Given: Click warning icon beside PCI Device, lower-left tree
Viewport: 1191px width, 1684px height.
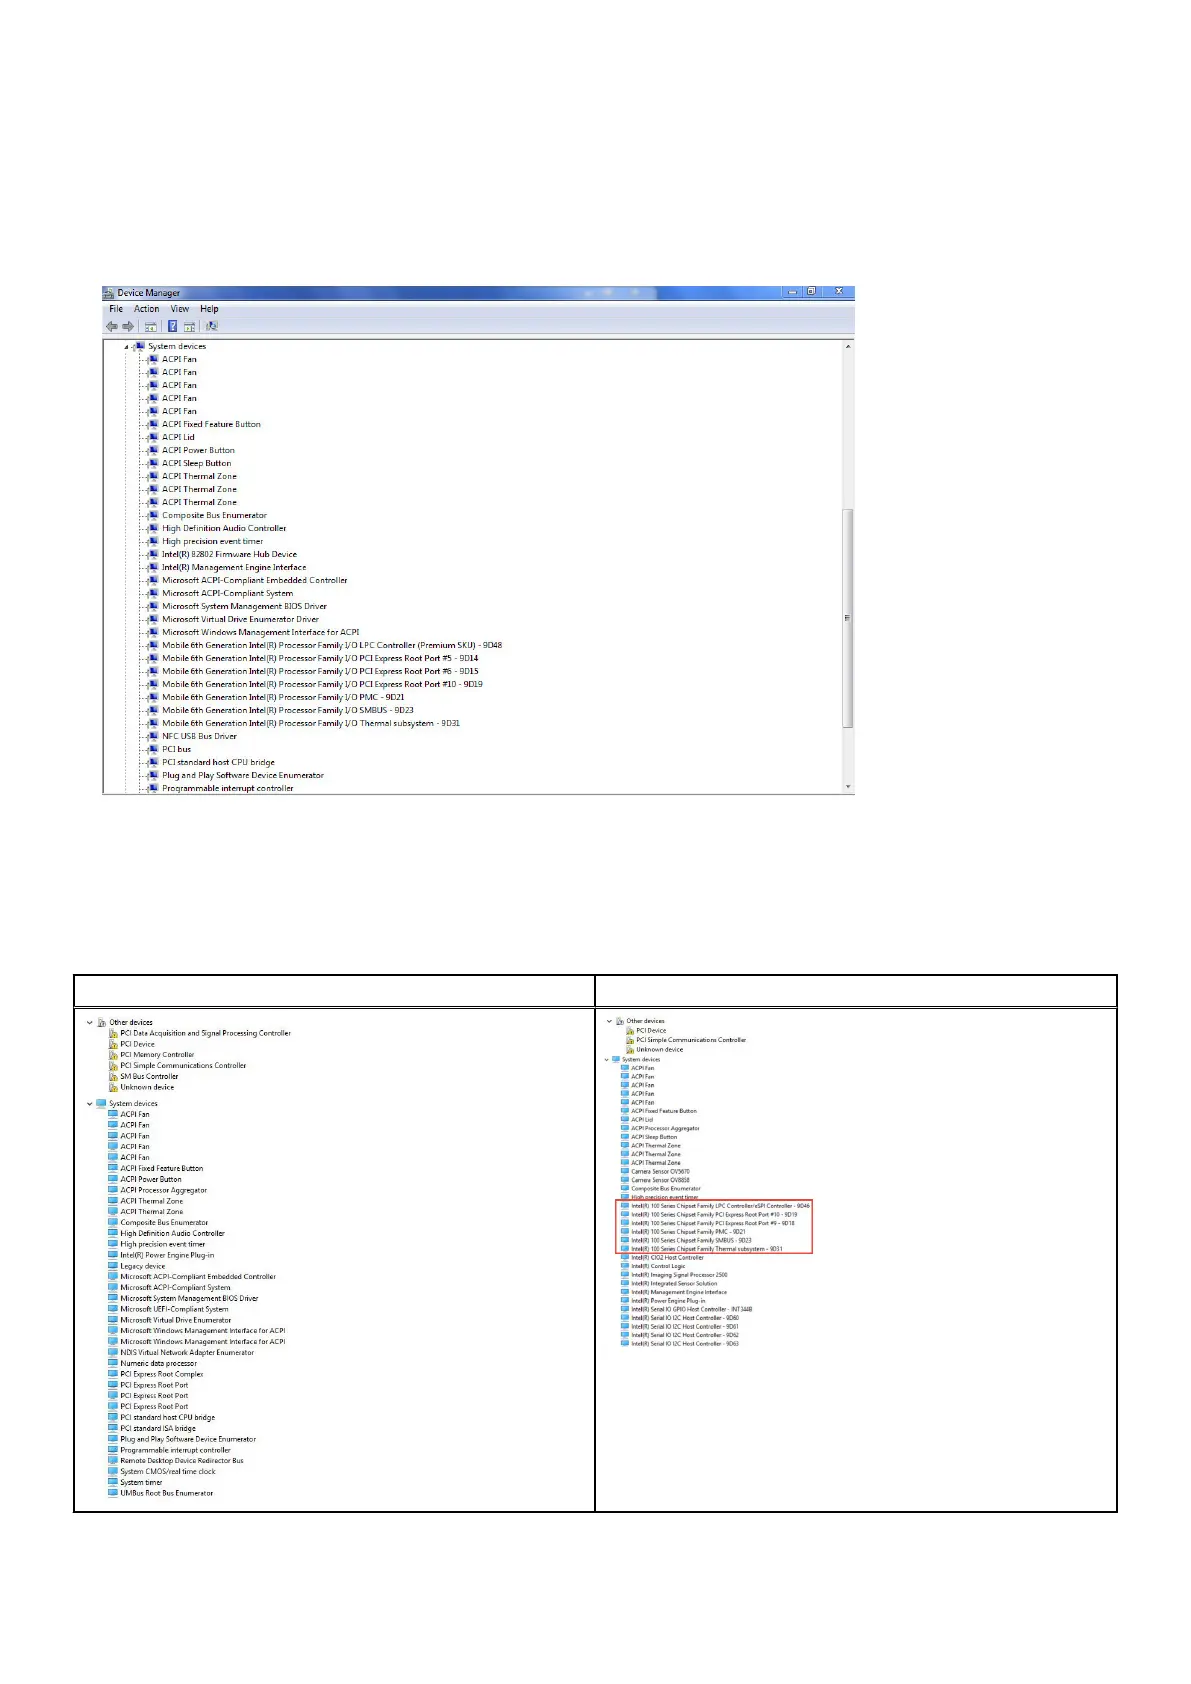Looking at the screenshot, I should [x=113, y=1044].
